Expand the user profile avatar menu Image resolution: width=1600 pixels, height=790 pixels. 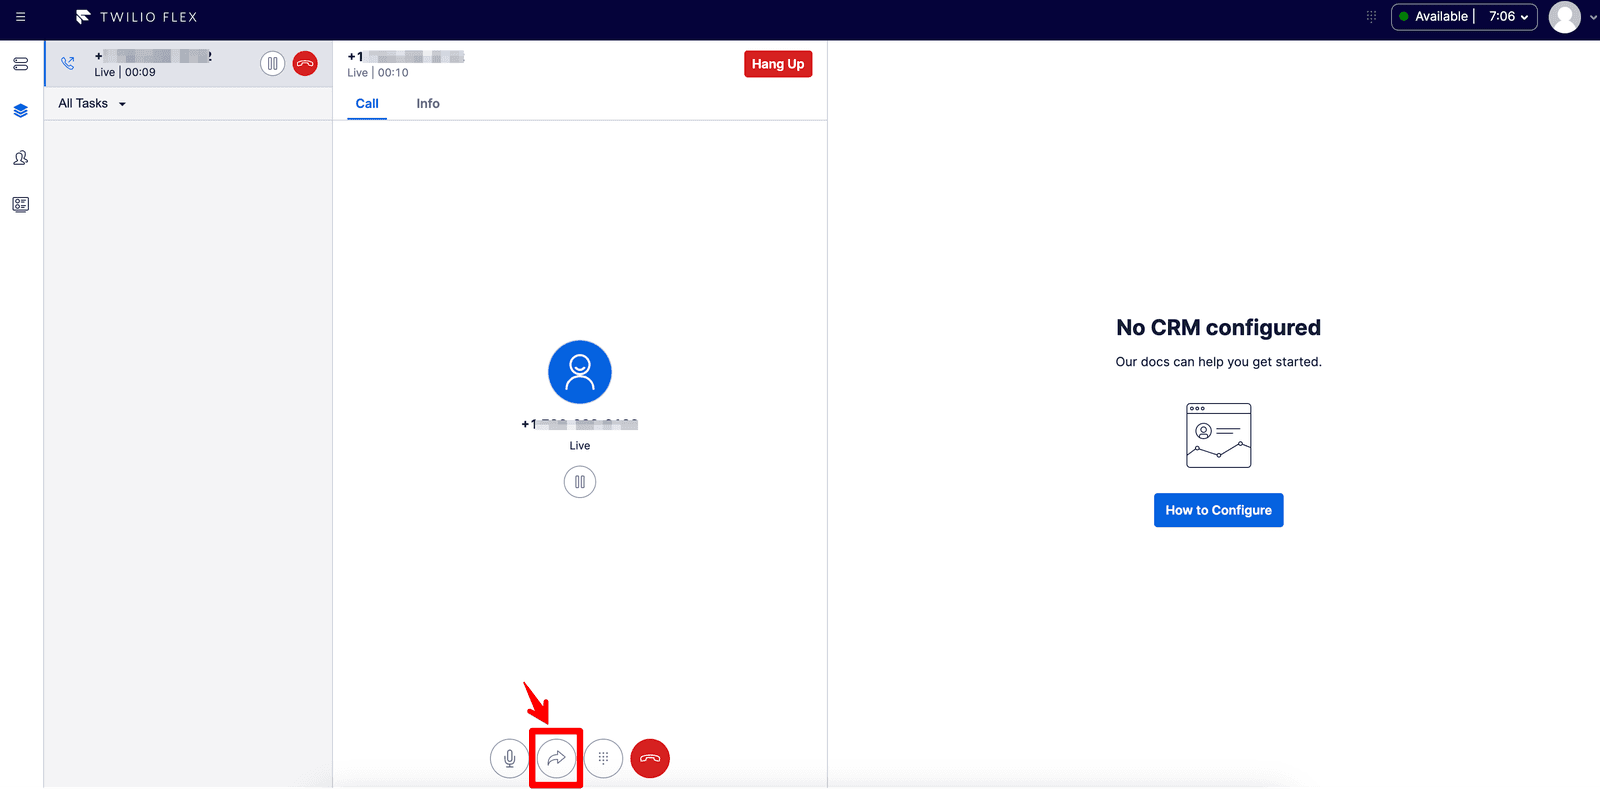[x=1571, y=17]
